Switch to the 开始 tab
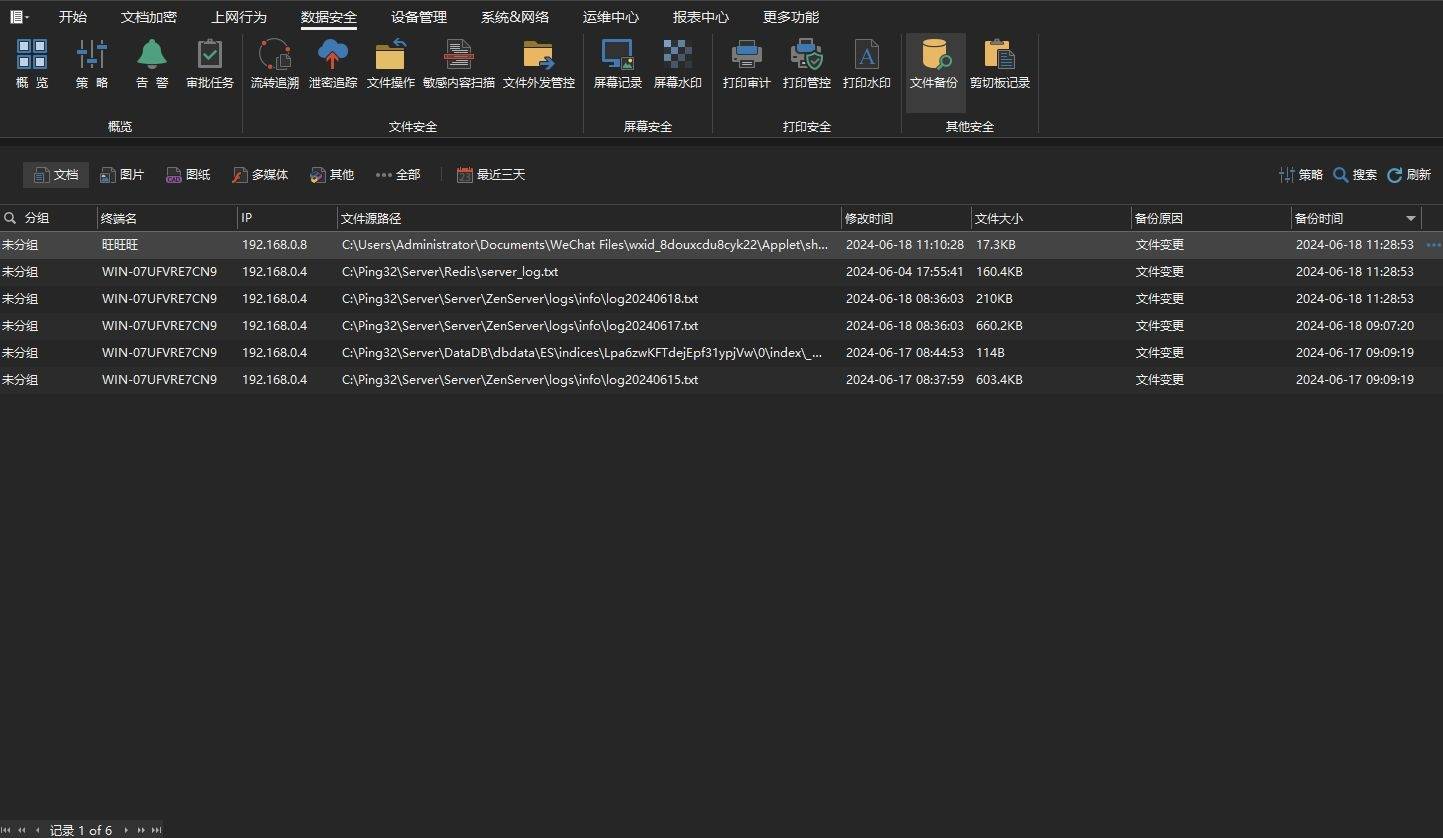This screenshot has width=1443, height=838. coord(73,17)
